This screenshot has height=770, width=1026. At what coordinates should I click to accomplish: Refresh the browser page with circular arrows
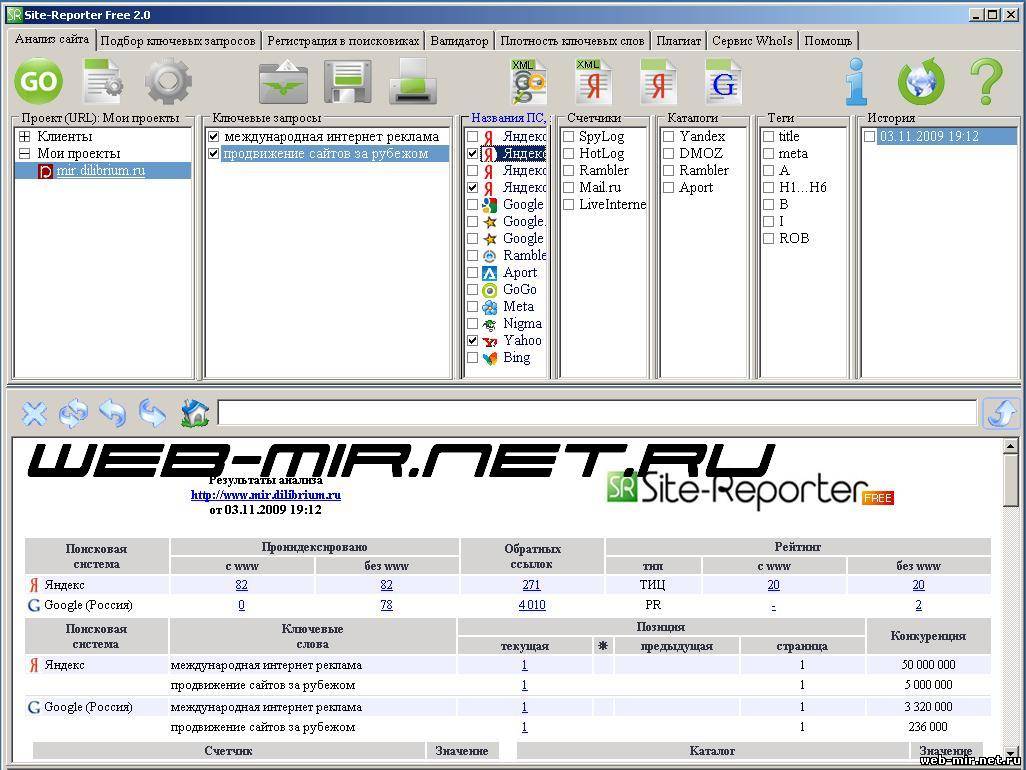(73, 413)
